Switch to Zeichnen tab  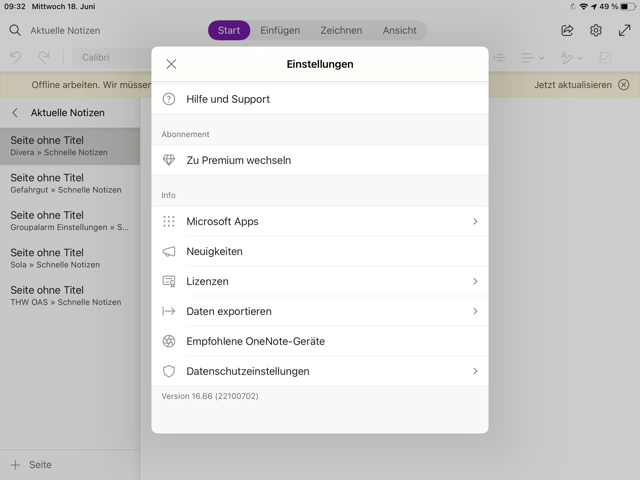pyautogui.click(x=341, y=30)
